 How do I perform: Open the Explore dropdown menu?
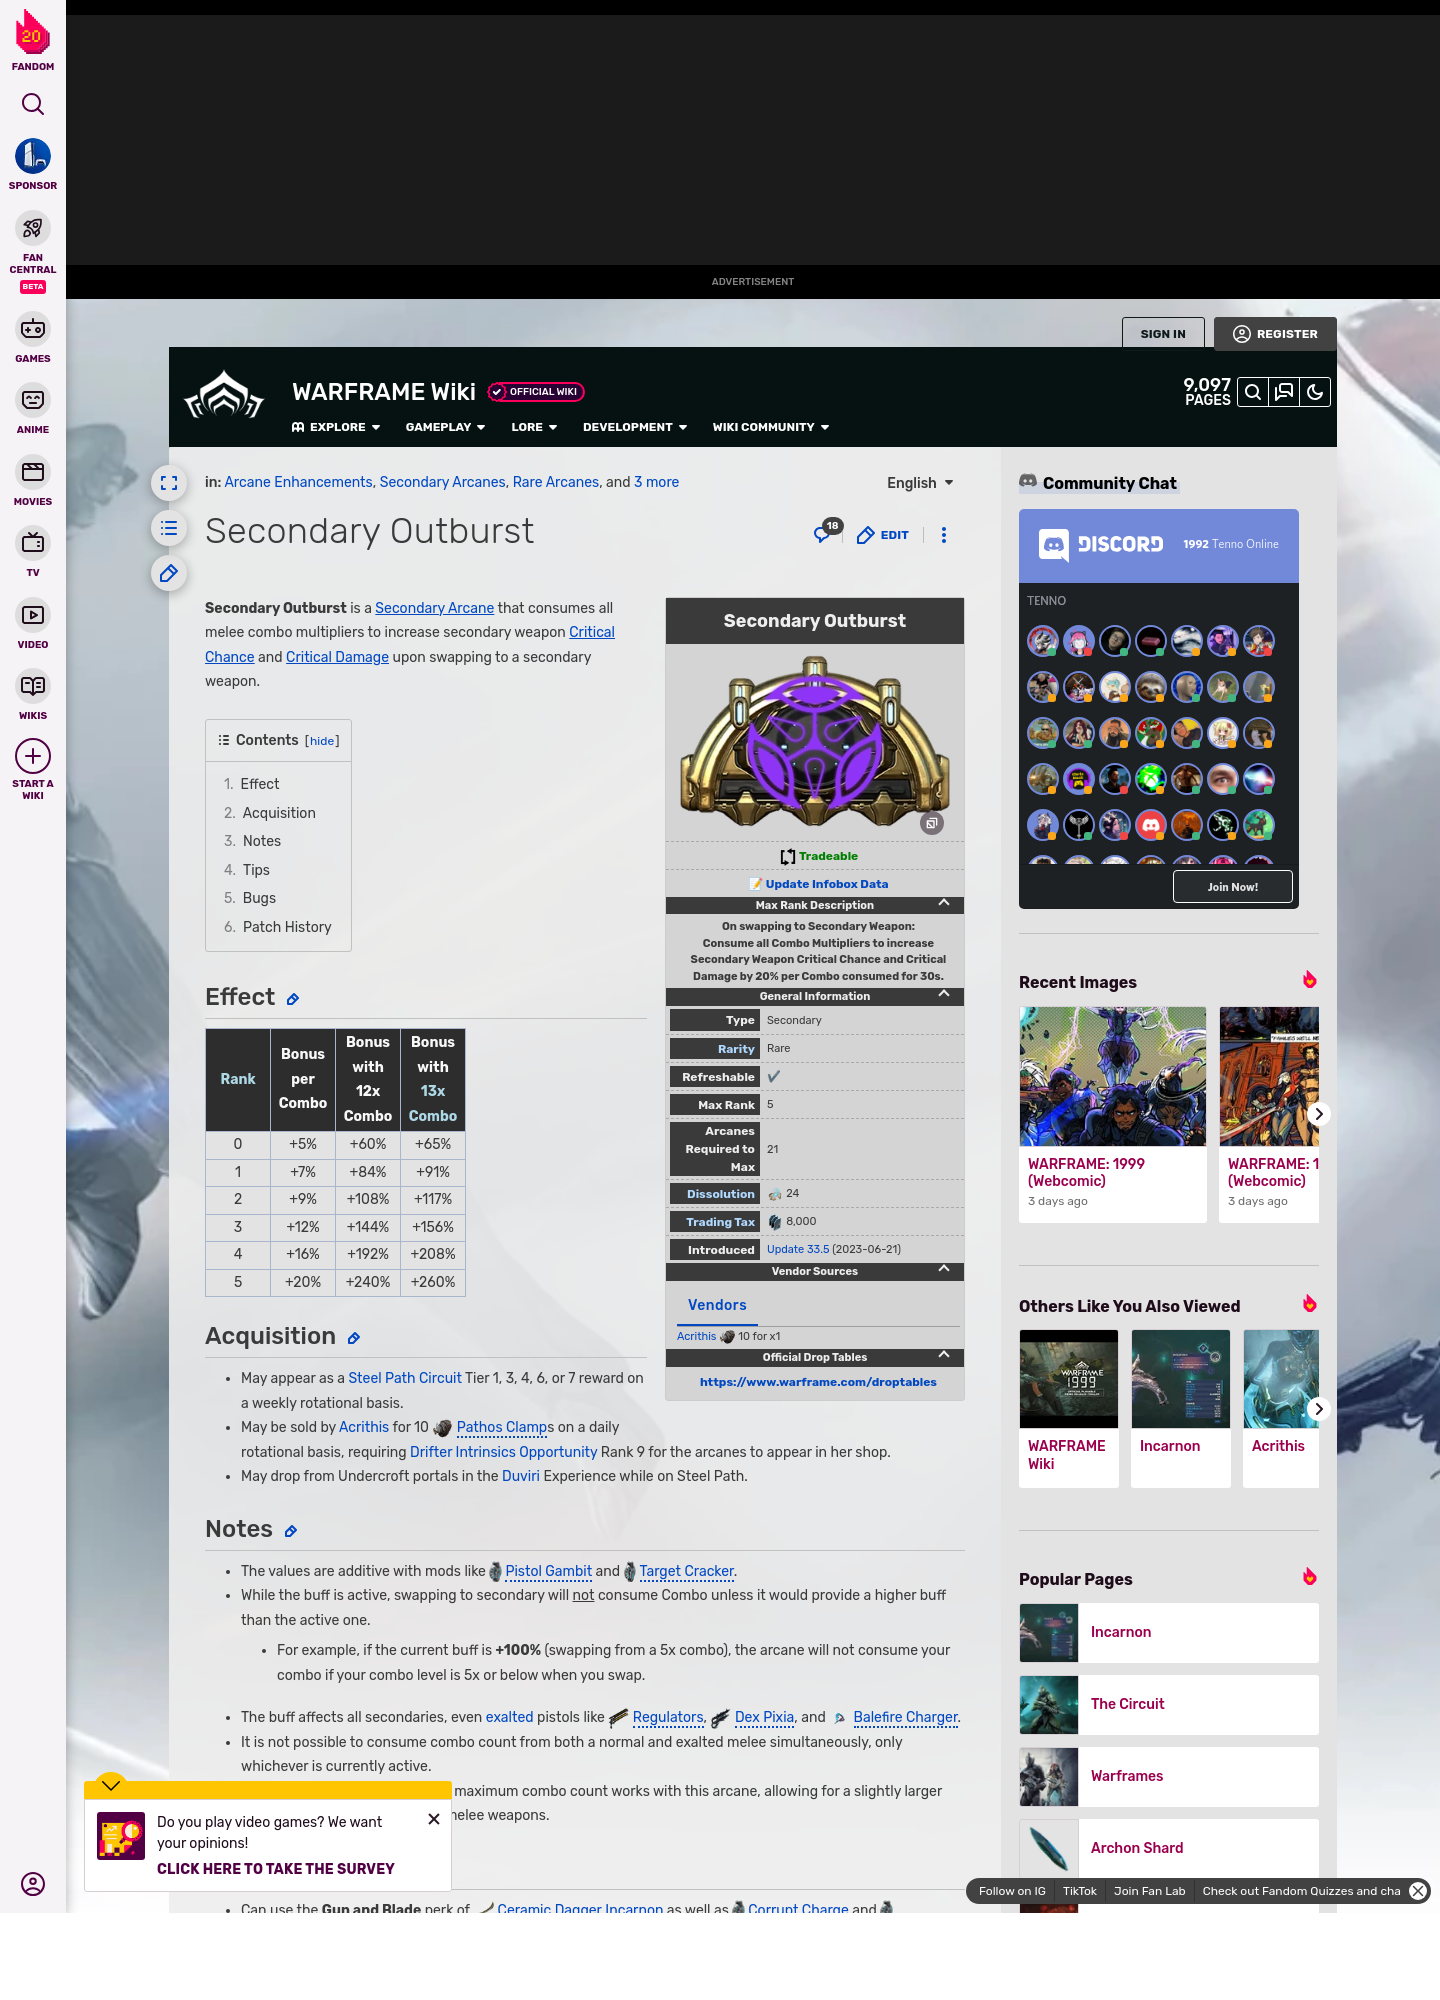pos(336,427)
